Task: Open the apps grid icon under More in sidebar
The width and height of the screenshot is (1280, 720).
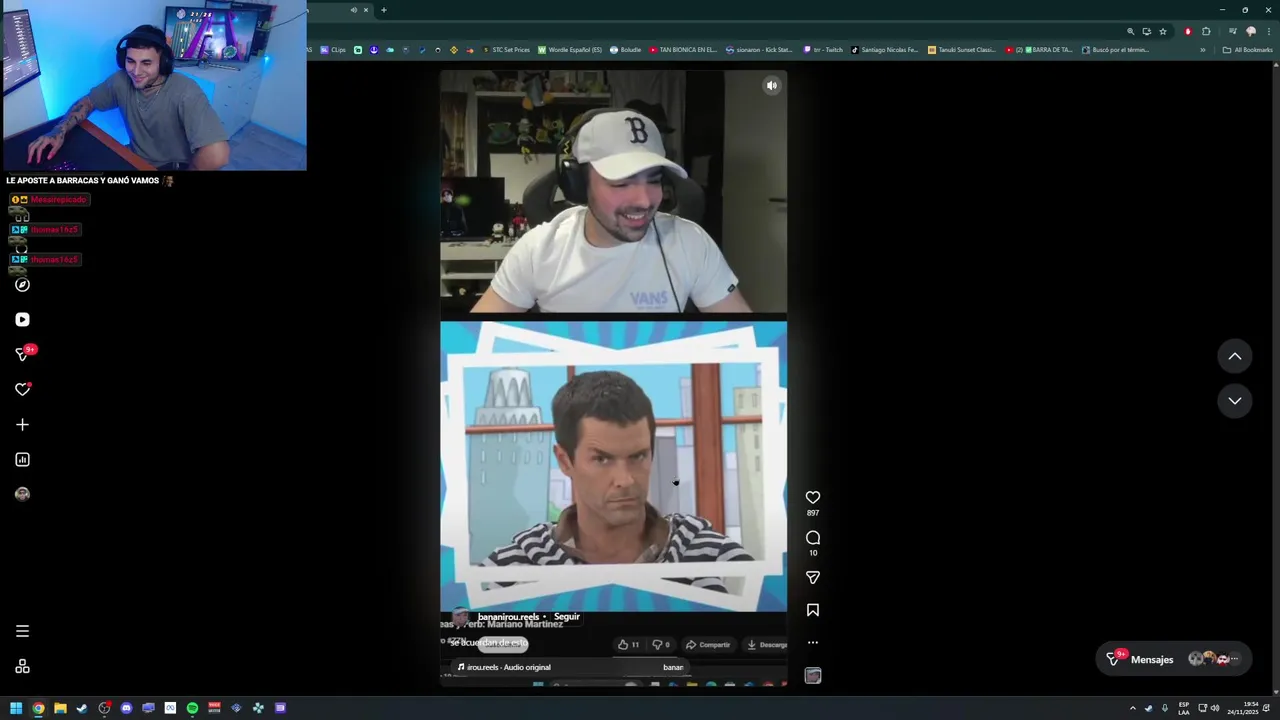Action: tap(22, 667)
